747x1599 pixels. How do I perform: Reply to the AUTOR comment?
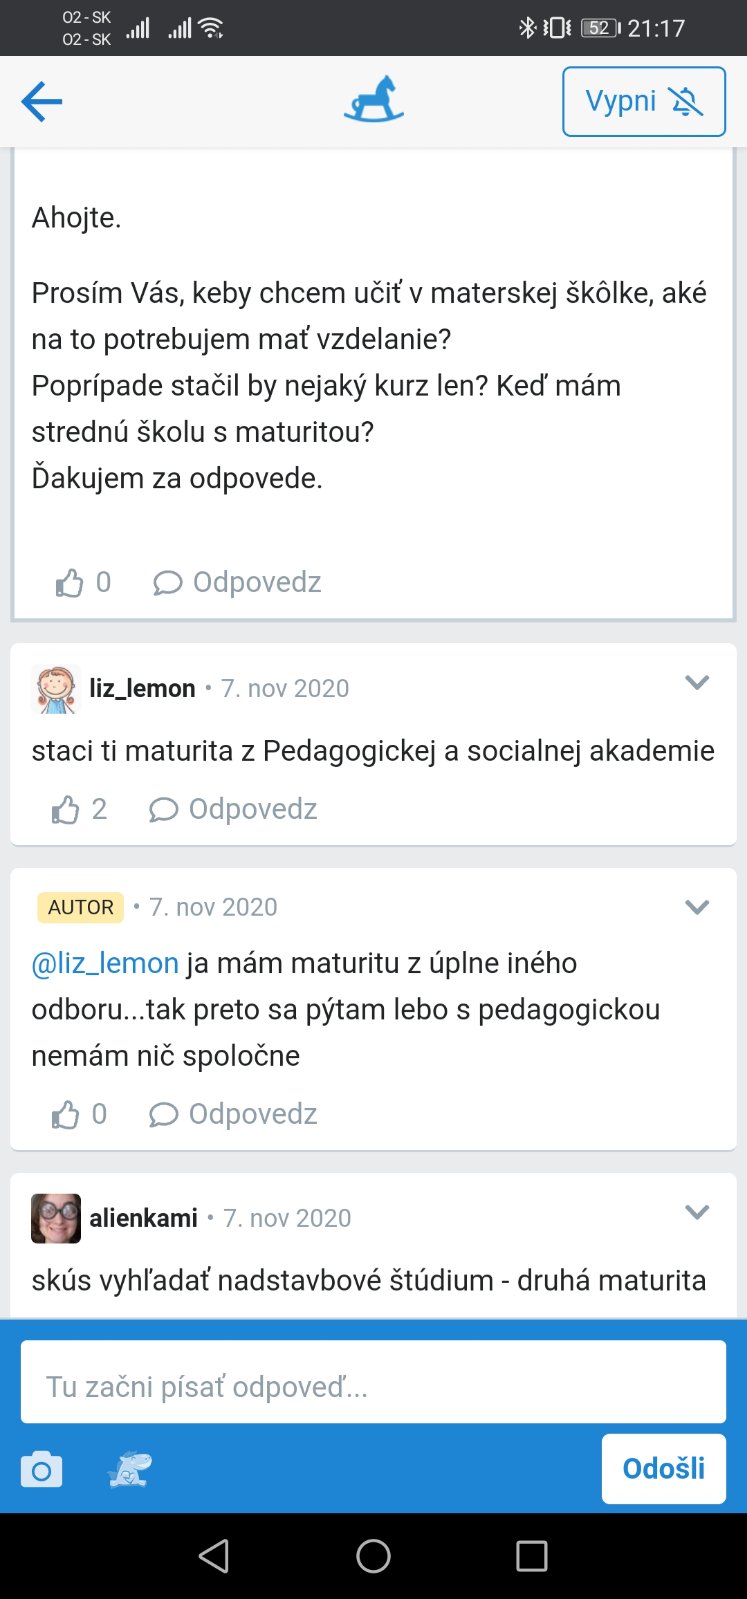pyautogui.click(x=234, y=1114)
